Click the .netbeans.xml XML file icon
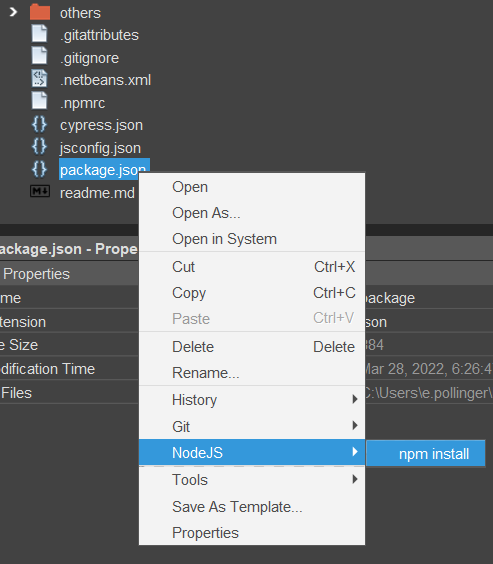 (x=39, y=78)
